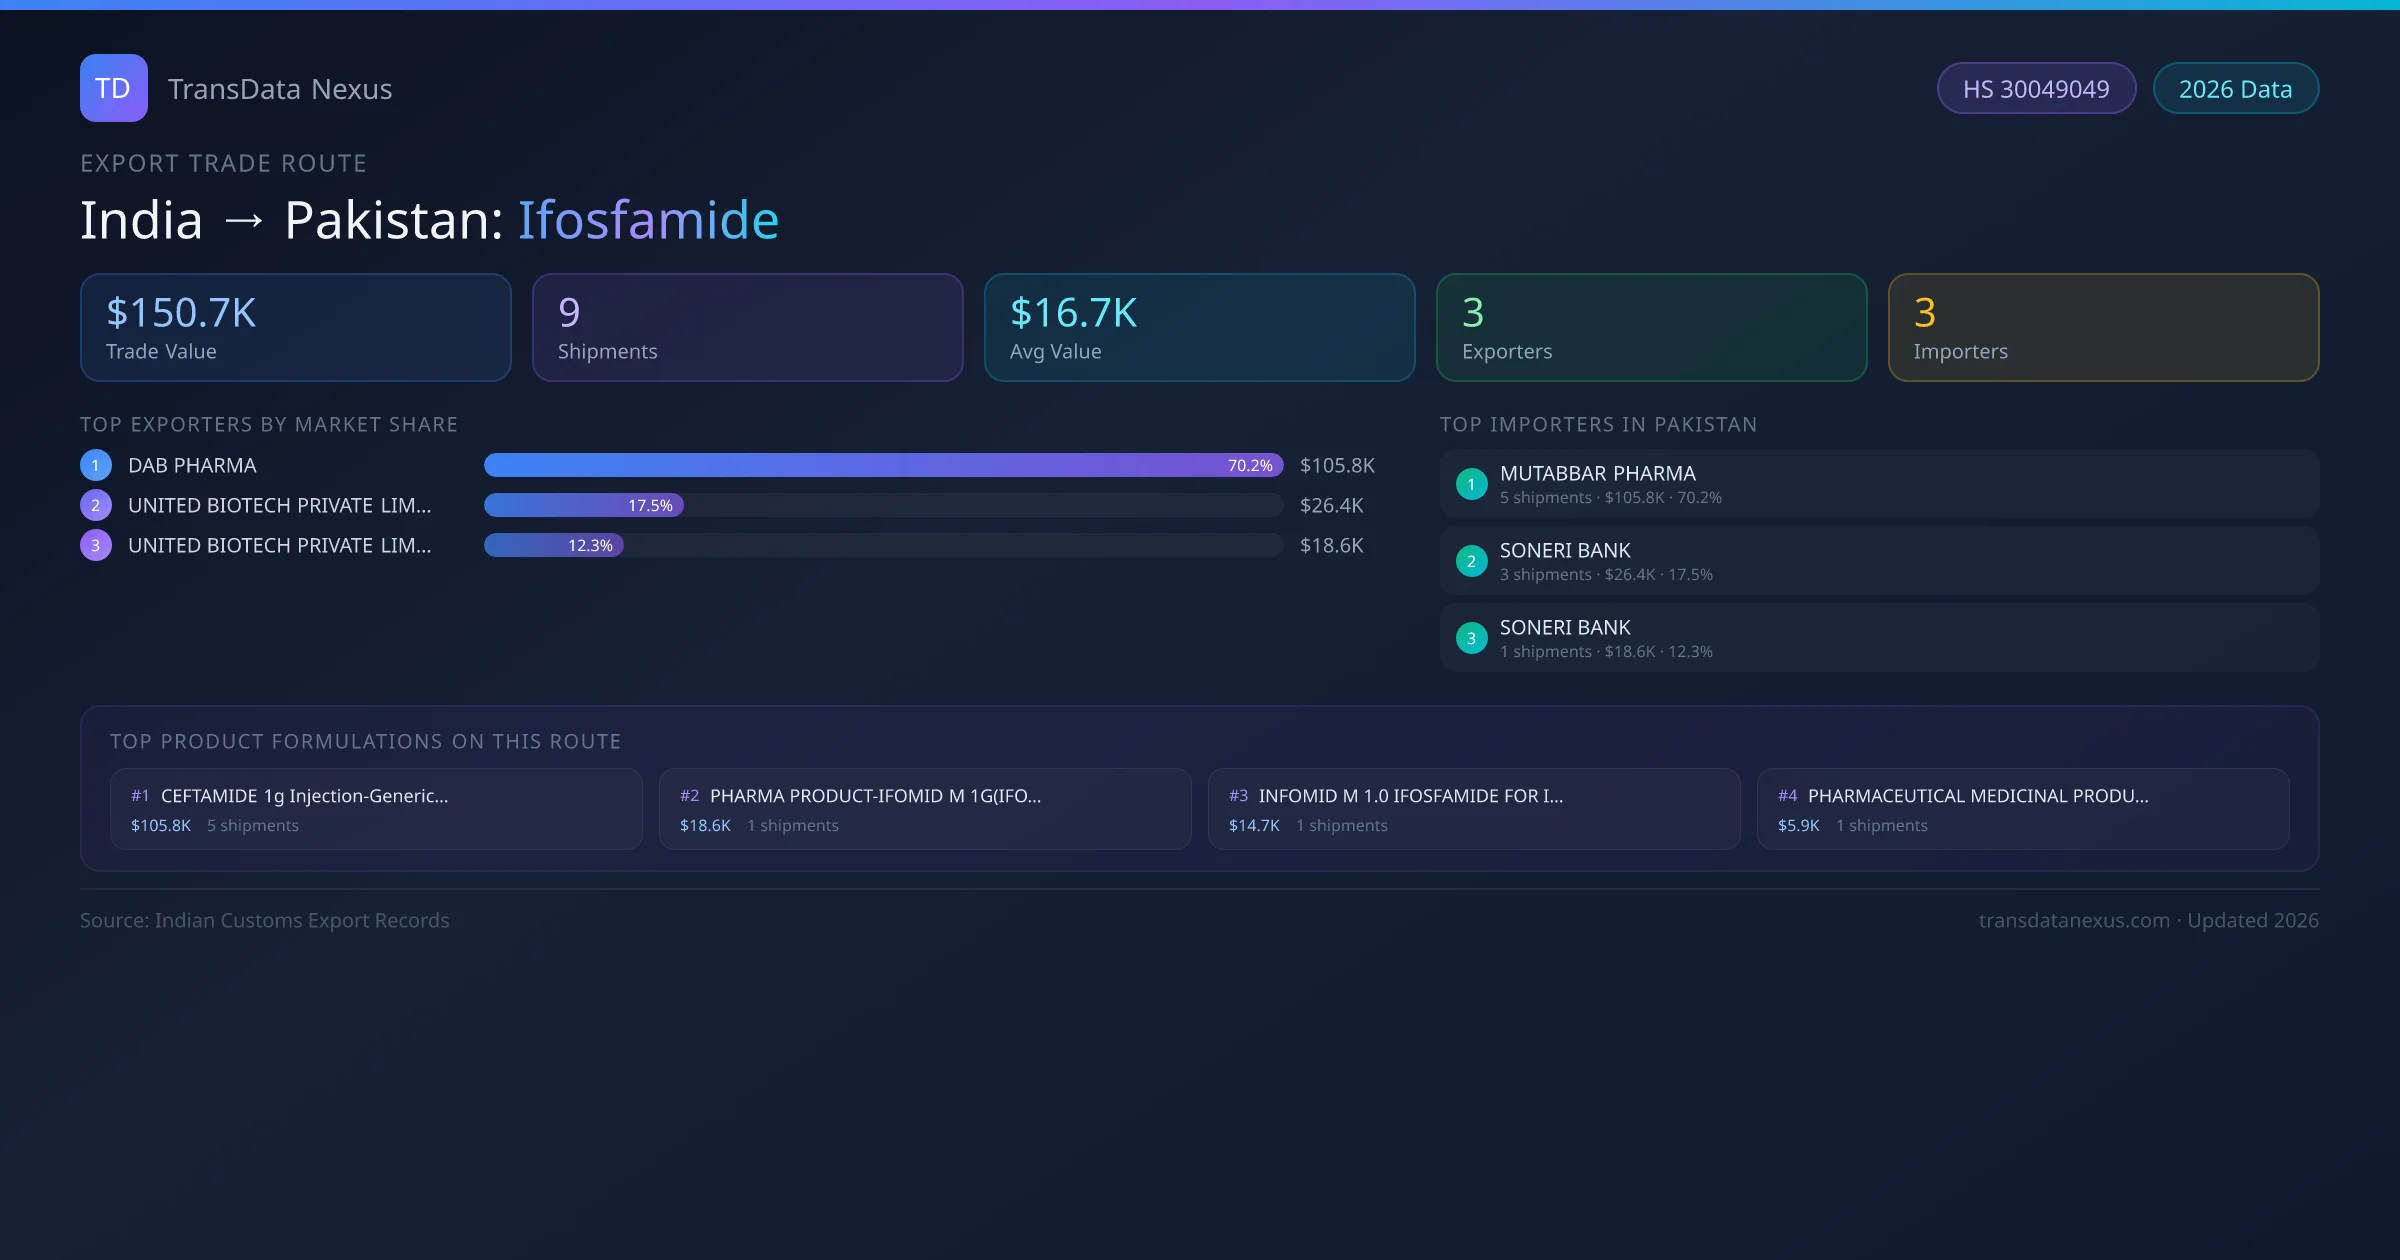The width and height of the screenshot is (2400, 1260).
Task: Click the 2026 Data pill
Action: [x=2235, y=89]
